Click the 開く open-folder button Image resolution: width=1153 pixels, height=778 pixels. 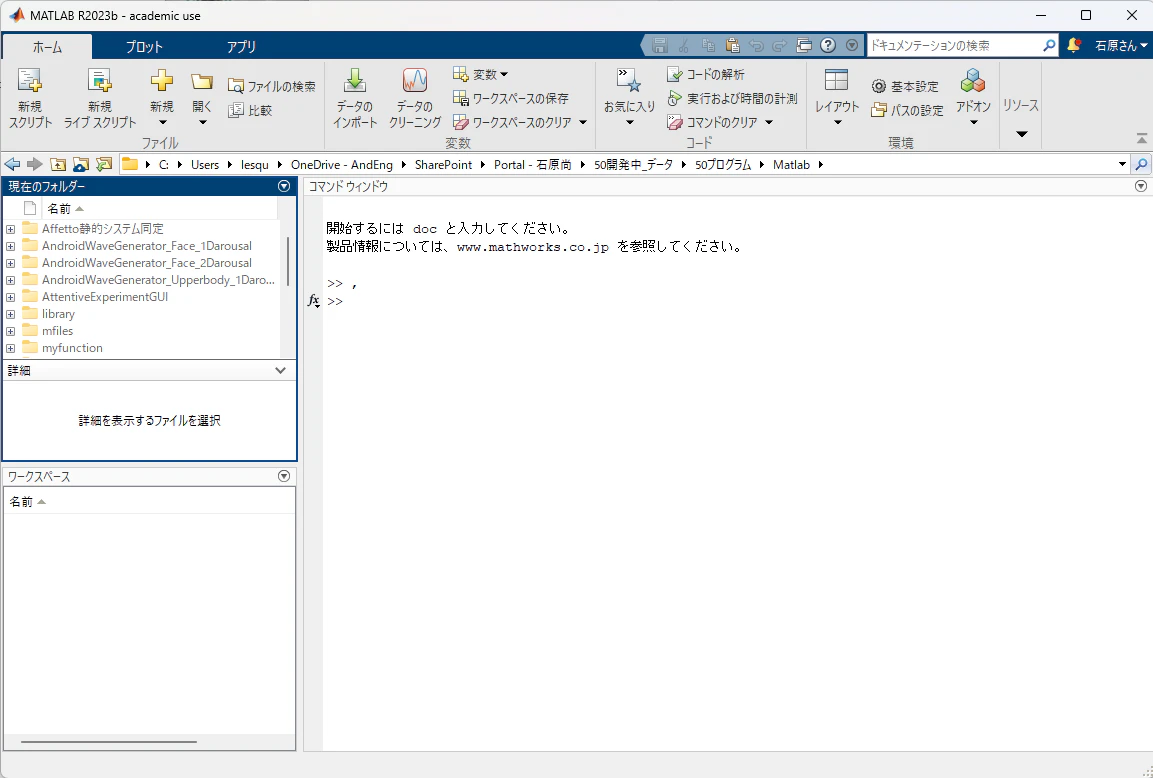click(202, 99)
